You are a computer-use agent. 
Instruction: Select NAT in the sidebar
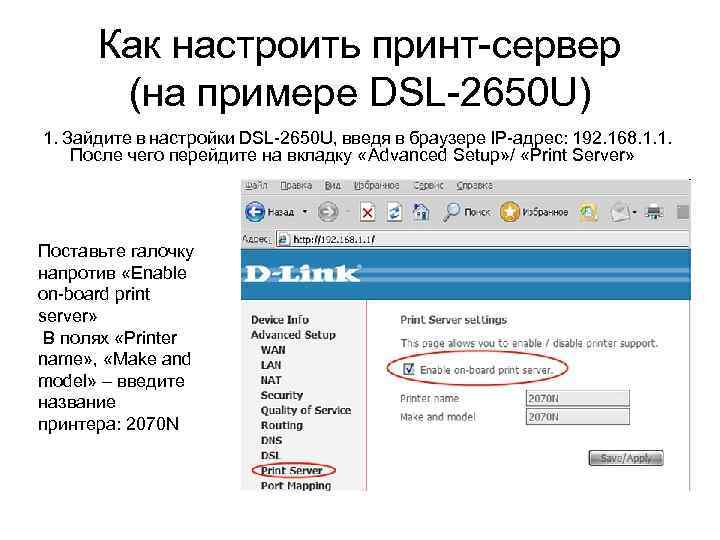pos(271,380)
